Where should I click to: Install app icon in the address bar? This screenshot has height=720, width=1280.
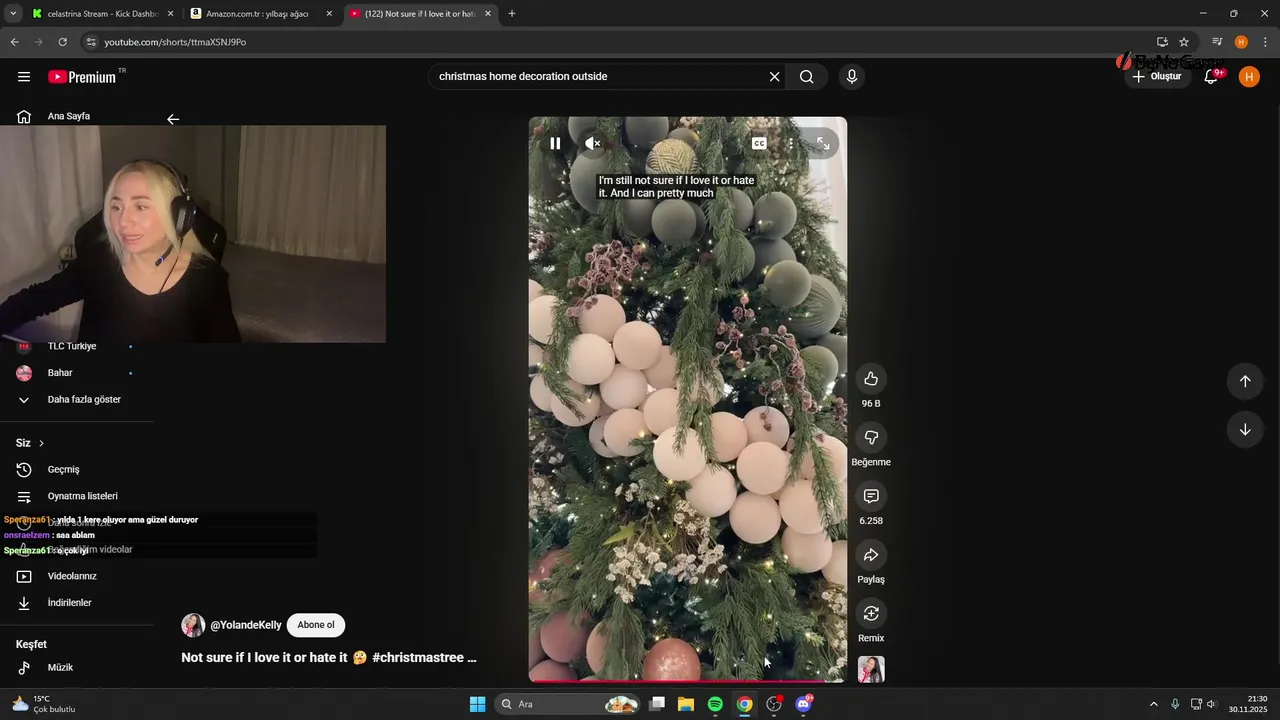1162,42
